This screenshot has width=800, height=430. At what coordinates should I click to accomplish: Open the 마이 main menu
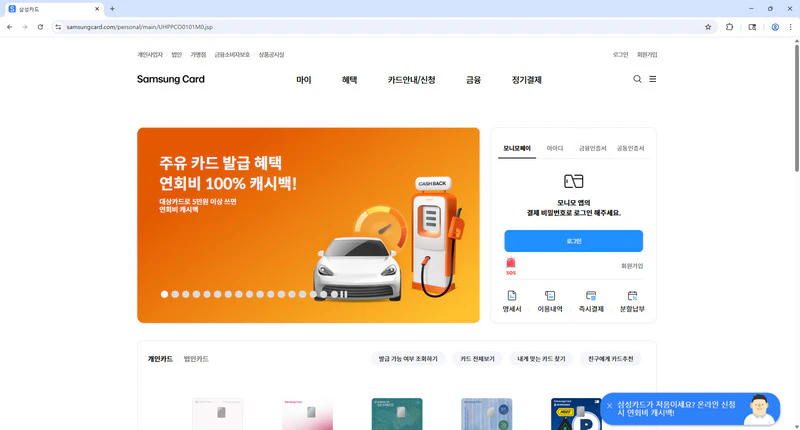[304, 80]
